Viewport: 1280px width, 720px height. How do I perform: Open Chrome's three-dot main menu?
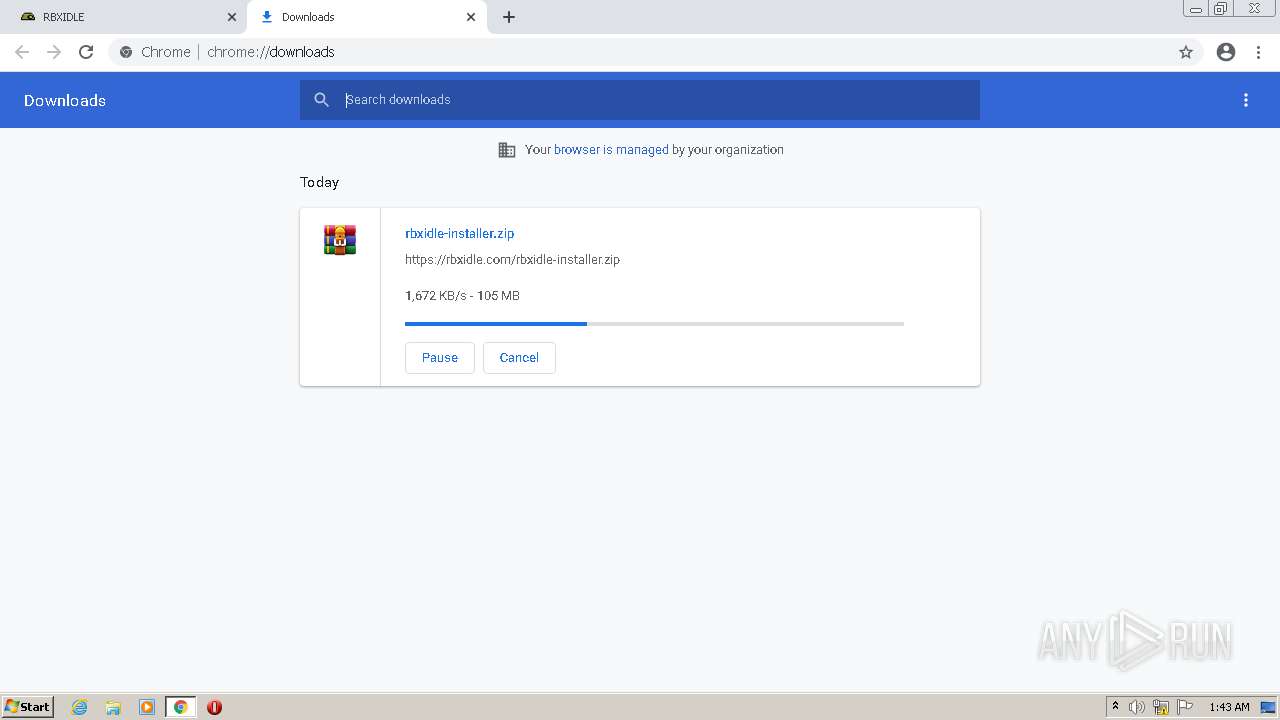pos(1259,52)
